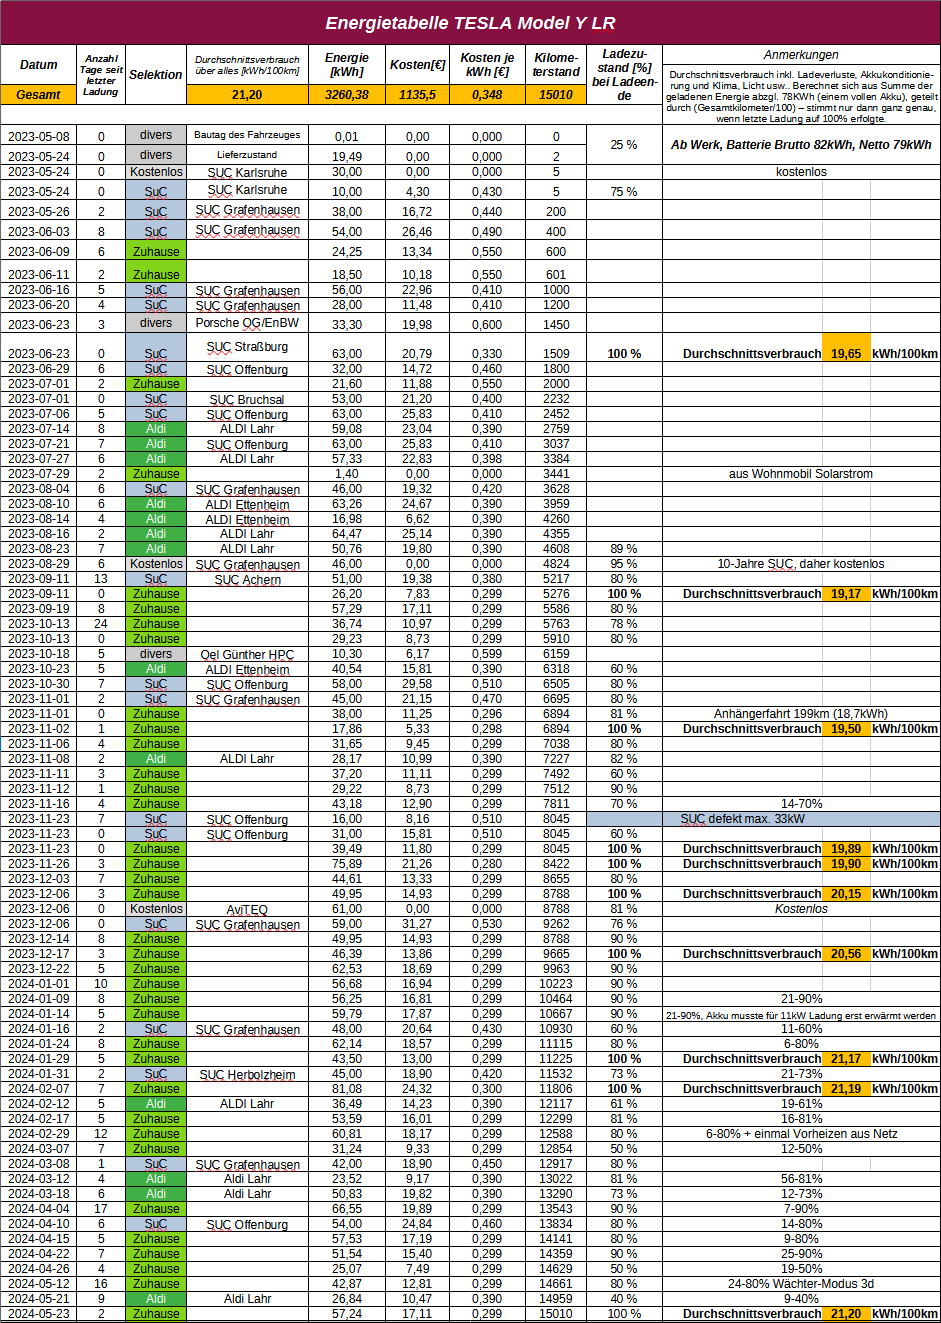Screen dimensions: 941x1323
Task: Click note '10-Jahre SUC, daher kostenlos'
Action: (x=801, y=564)
